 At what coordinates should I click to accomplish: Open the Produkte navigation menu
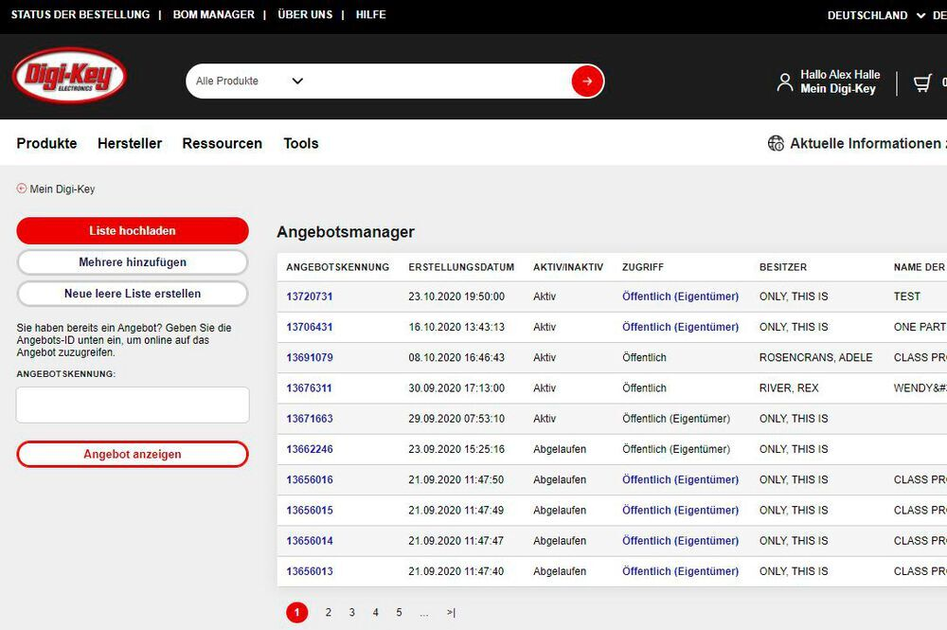point(46,143)
